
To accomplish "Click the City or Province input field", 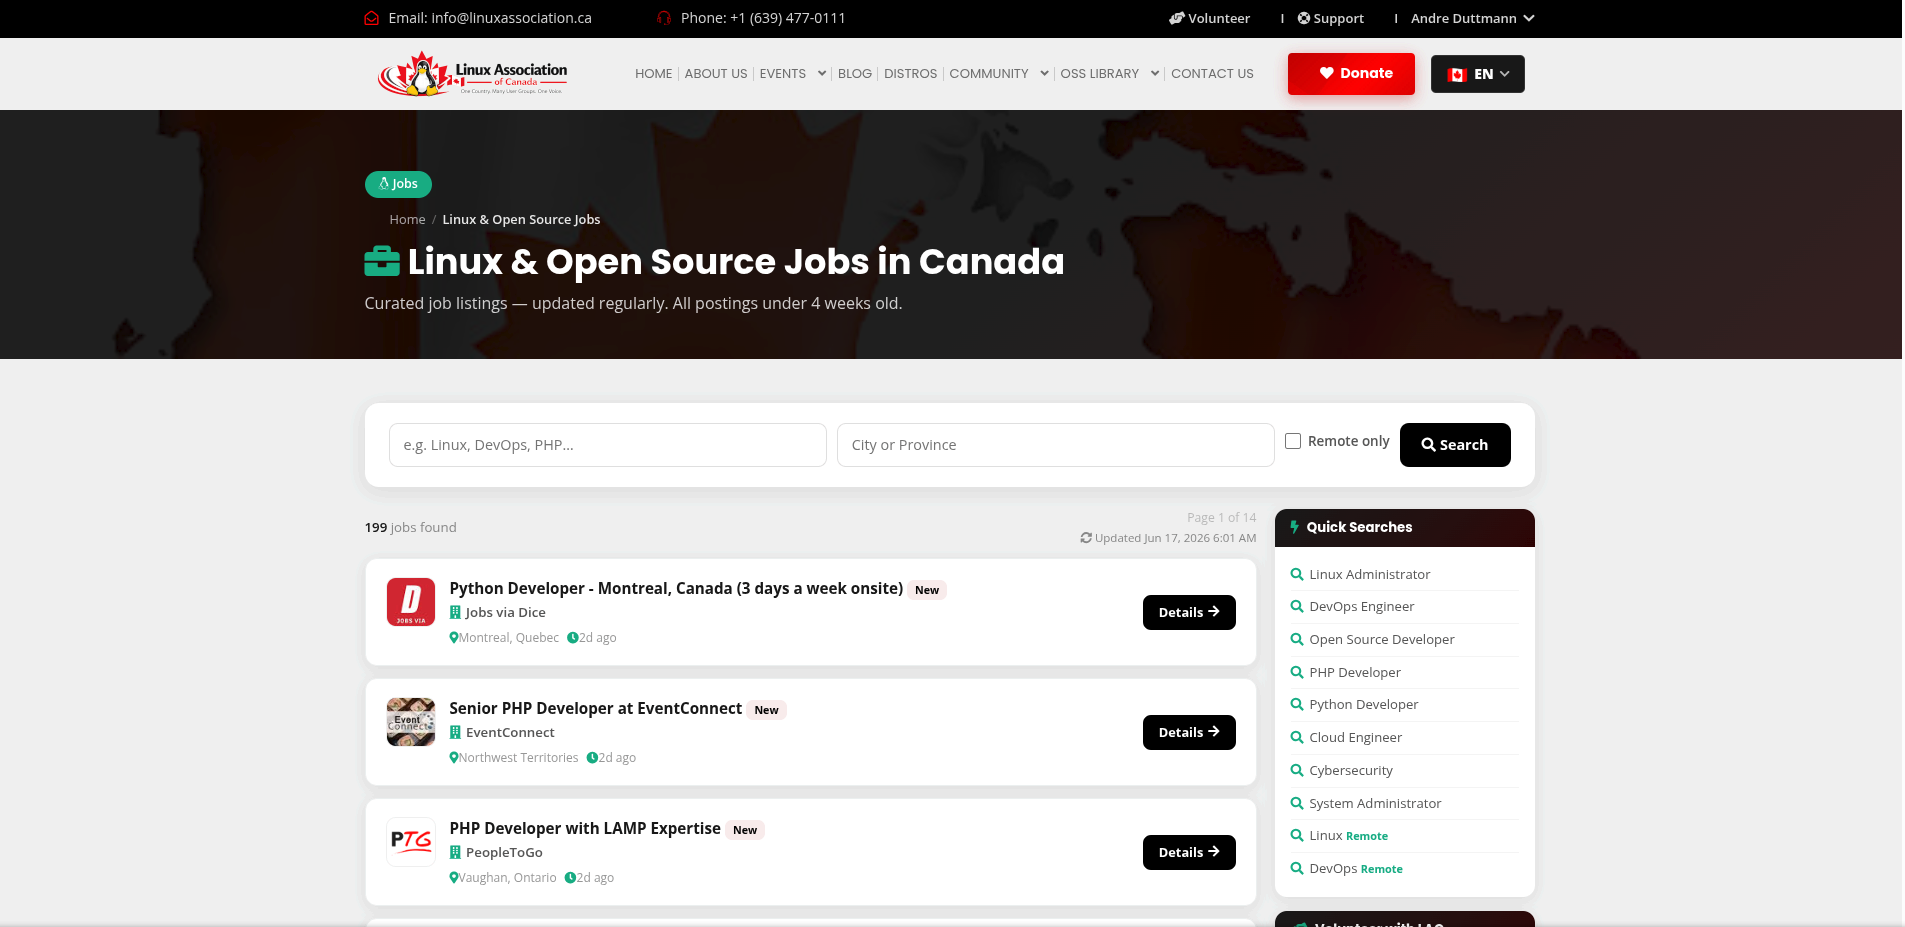I will (x=1056, y=445).
